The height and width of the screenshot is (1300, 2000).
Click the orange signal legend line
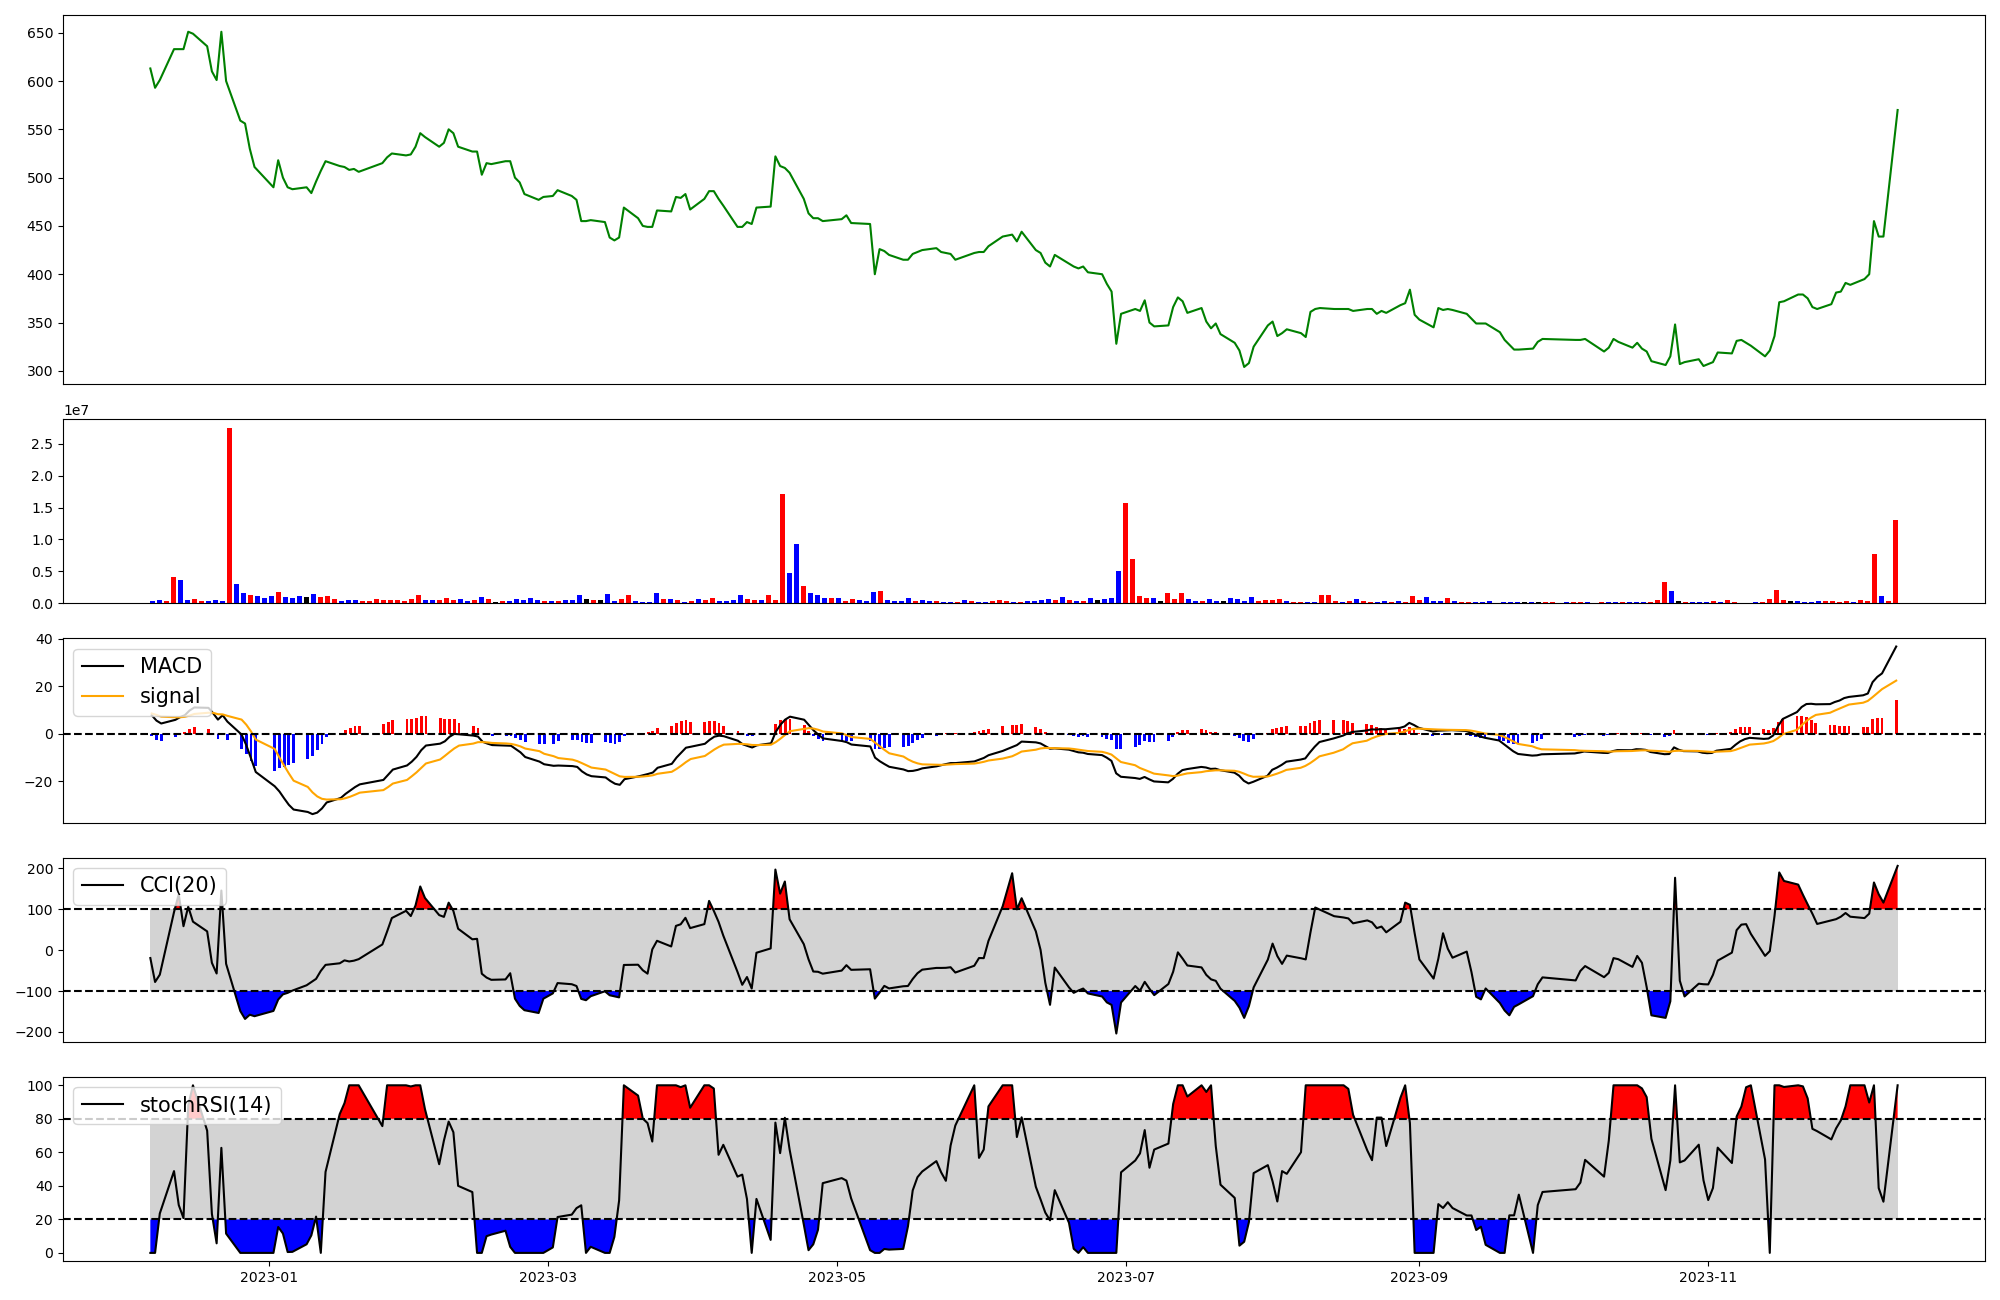click(102, 696)
